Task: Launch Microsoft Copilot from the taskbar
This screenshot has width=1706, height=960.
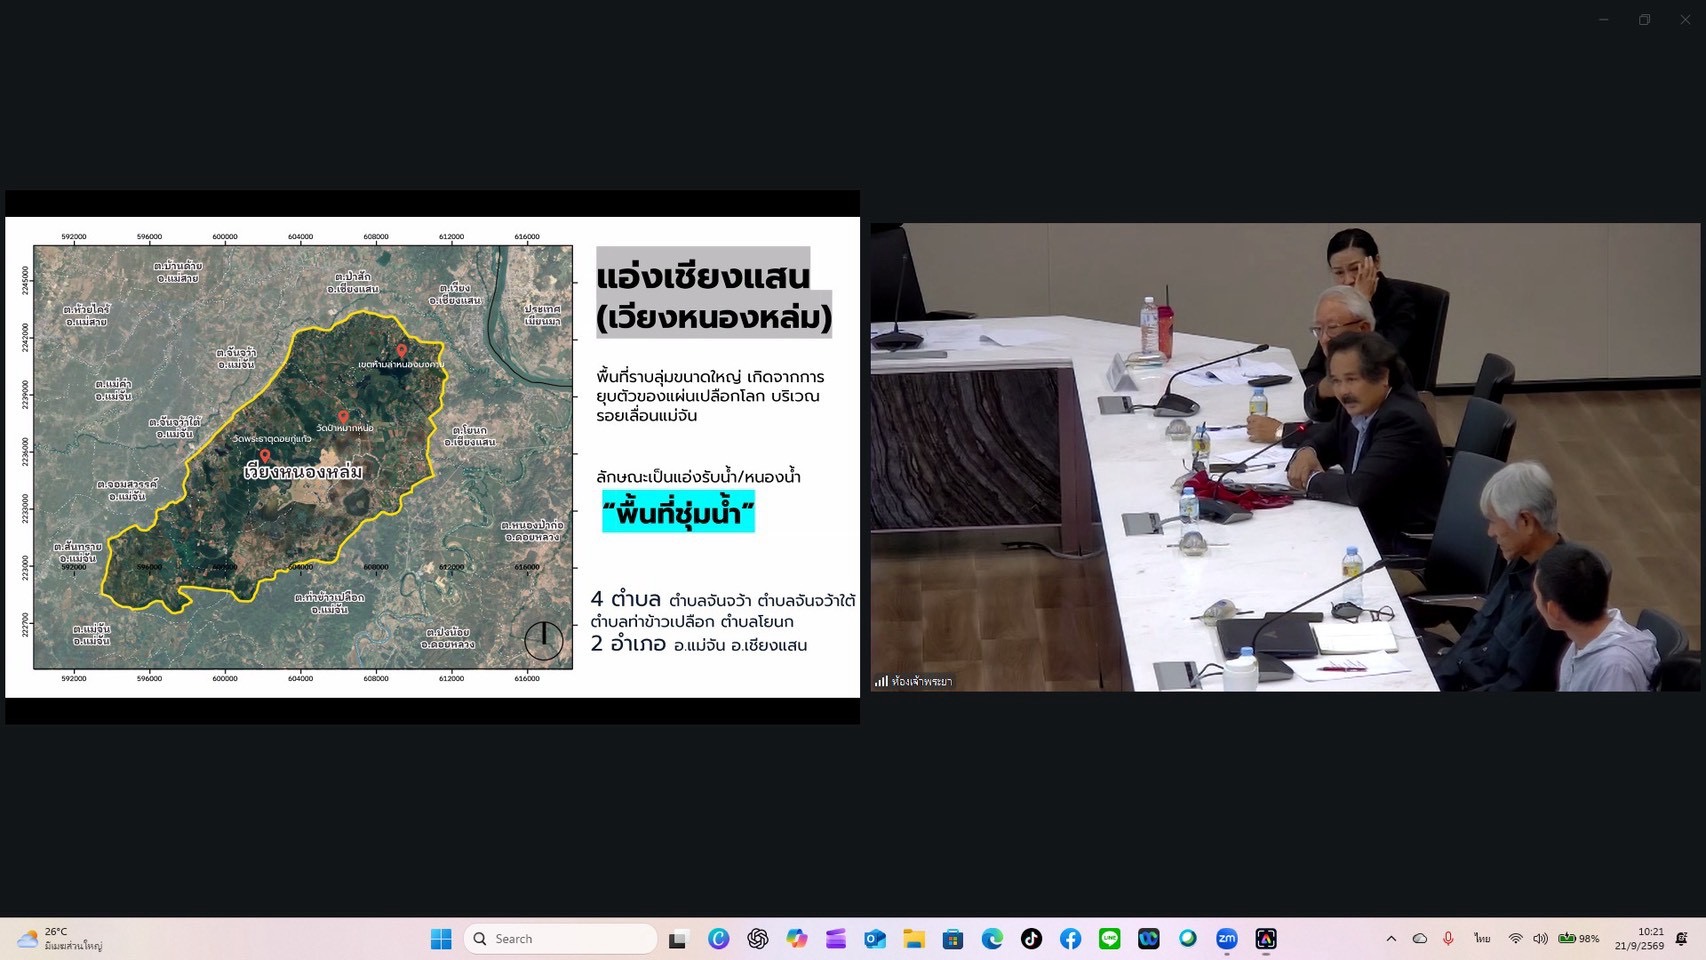Action: point(796,939)
